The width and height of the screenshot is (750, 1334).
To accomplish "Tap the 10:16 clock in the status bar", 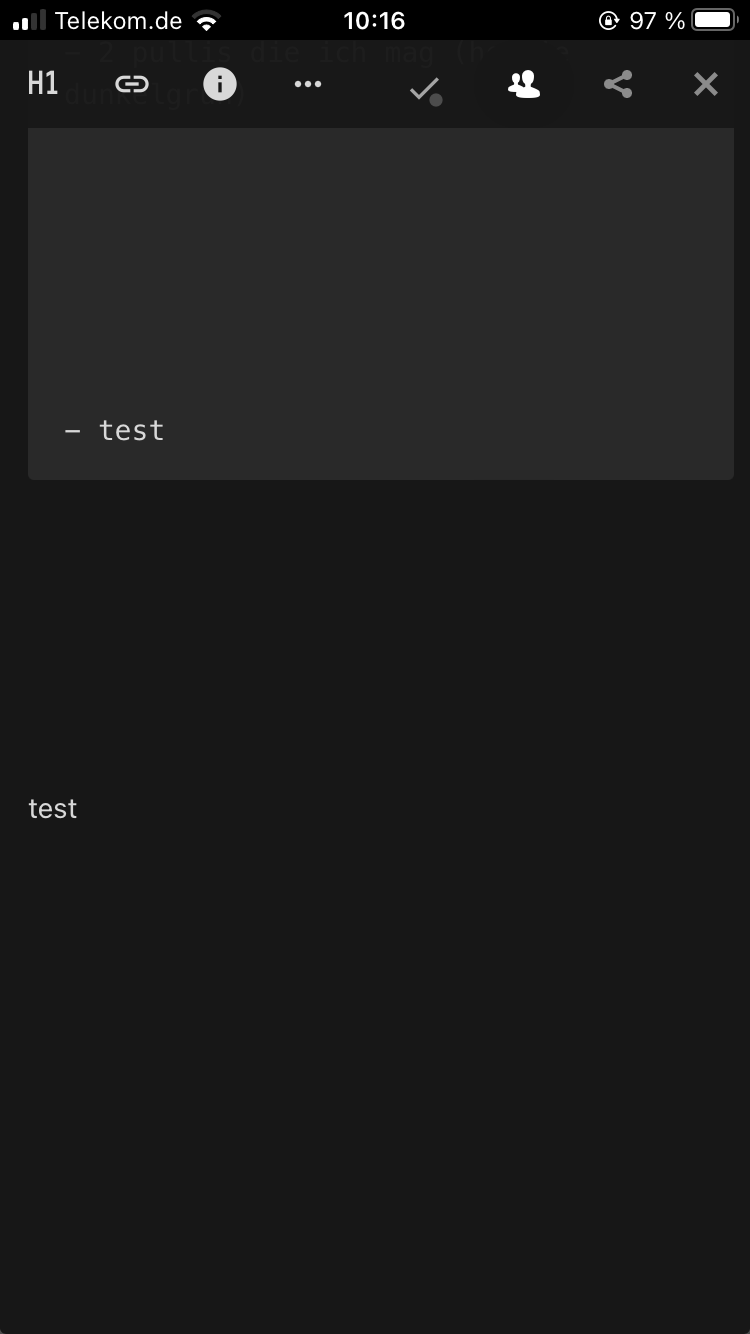I will [375, 20].
